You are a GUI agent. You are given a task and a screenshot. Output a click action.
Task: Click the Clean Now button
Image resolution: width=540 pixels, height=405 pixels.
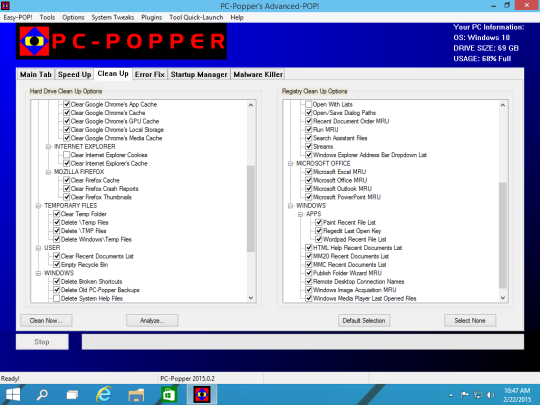(46, 321)
